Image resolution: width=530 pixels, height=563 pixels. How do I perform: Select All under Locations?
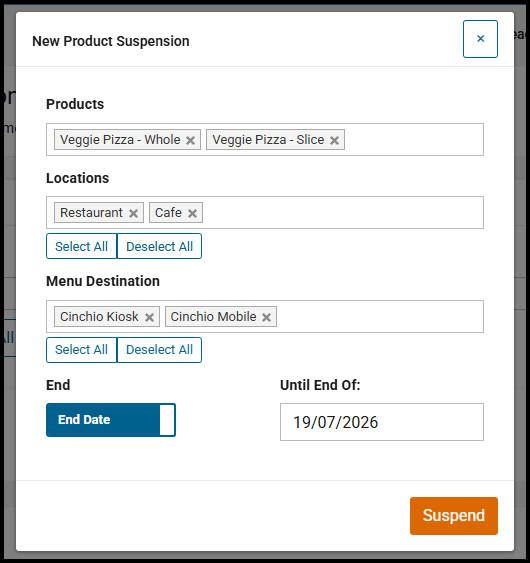click(x=81, y=246)
